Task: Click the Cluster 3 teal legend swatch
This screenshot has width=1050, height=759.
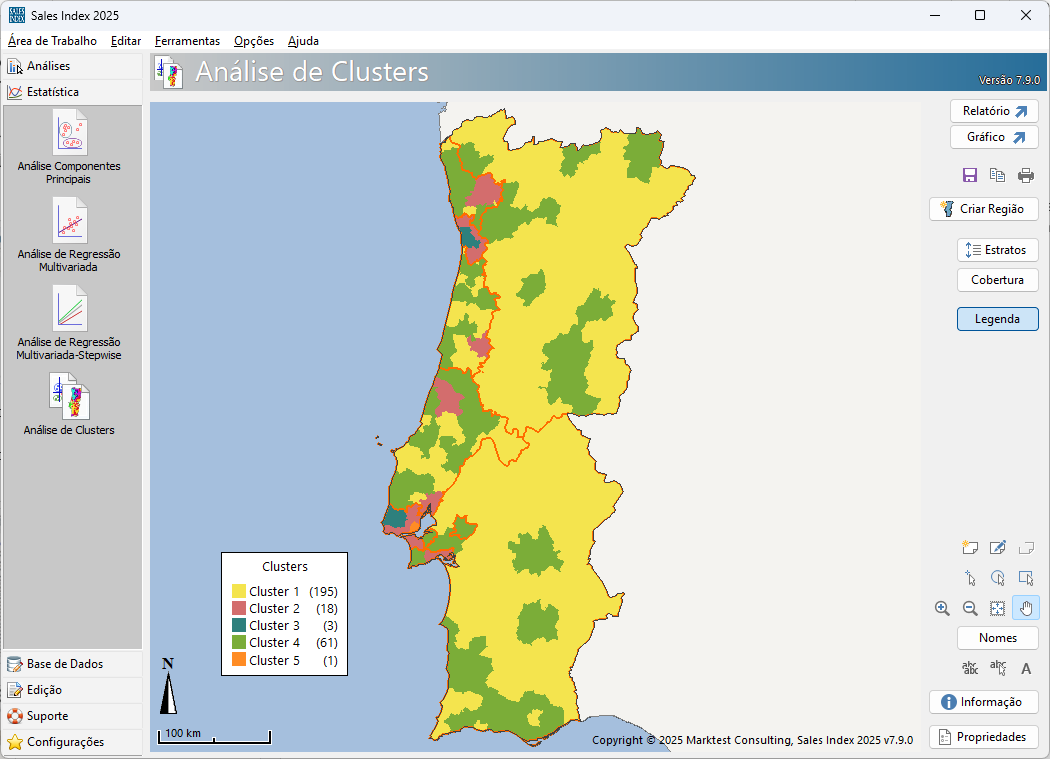Action: (x=239, y=626)
